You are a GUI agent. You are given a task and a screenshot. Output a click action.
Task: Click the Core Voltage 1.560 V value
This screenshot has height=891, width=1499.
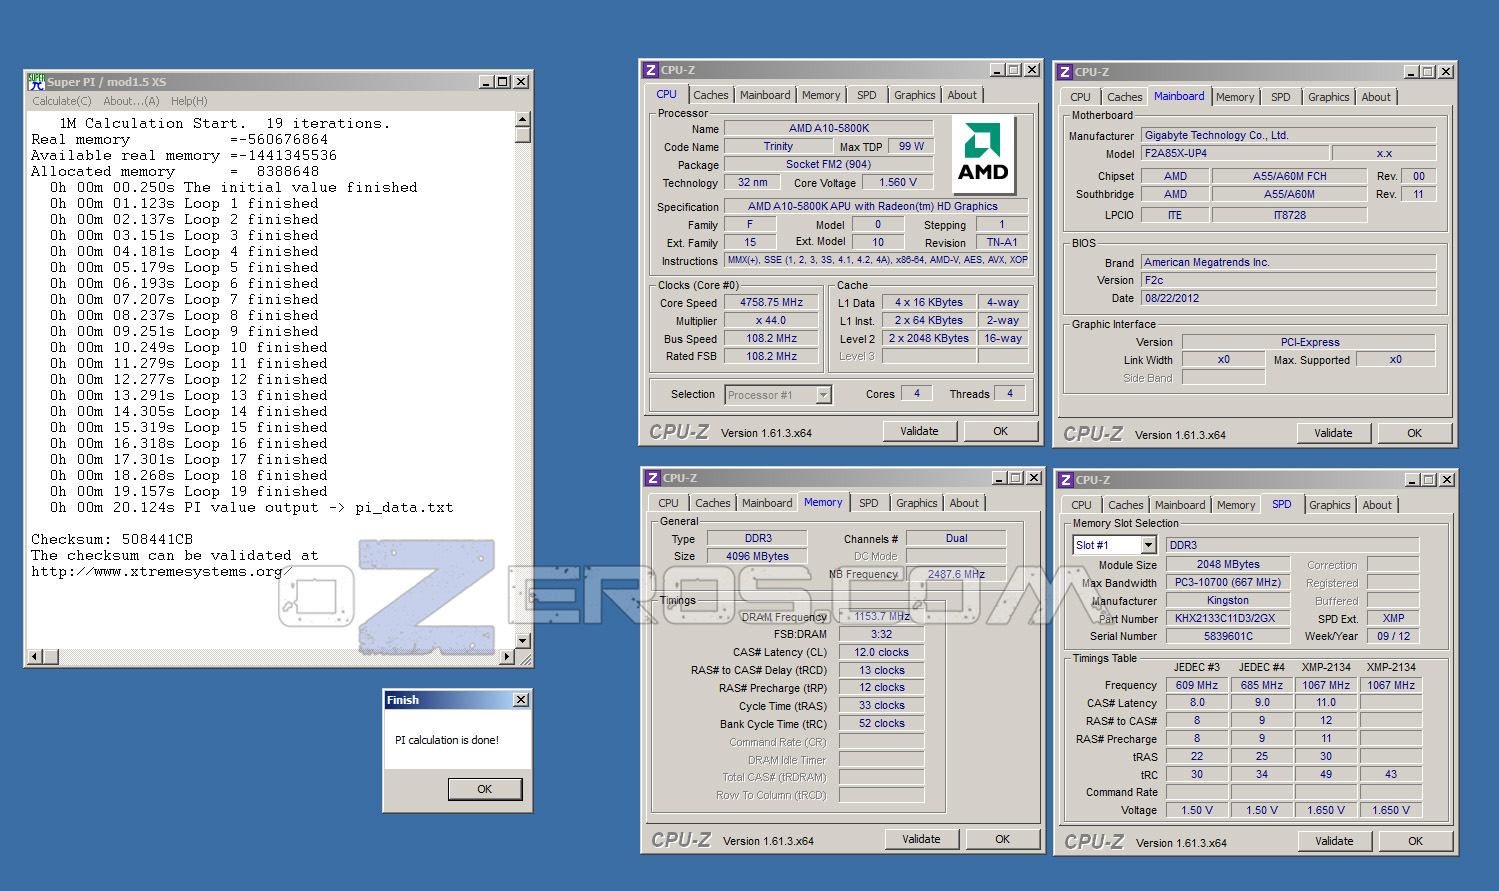click(x=896, y=183)
